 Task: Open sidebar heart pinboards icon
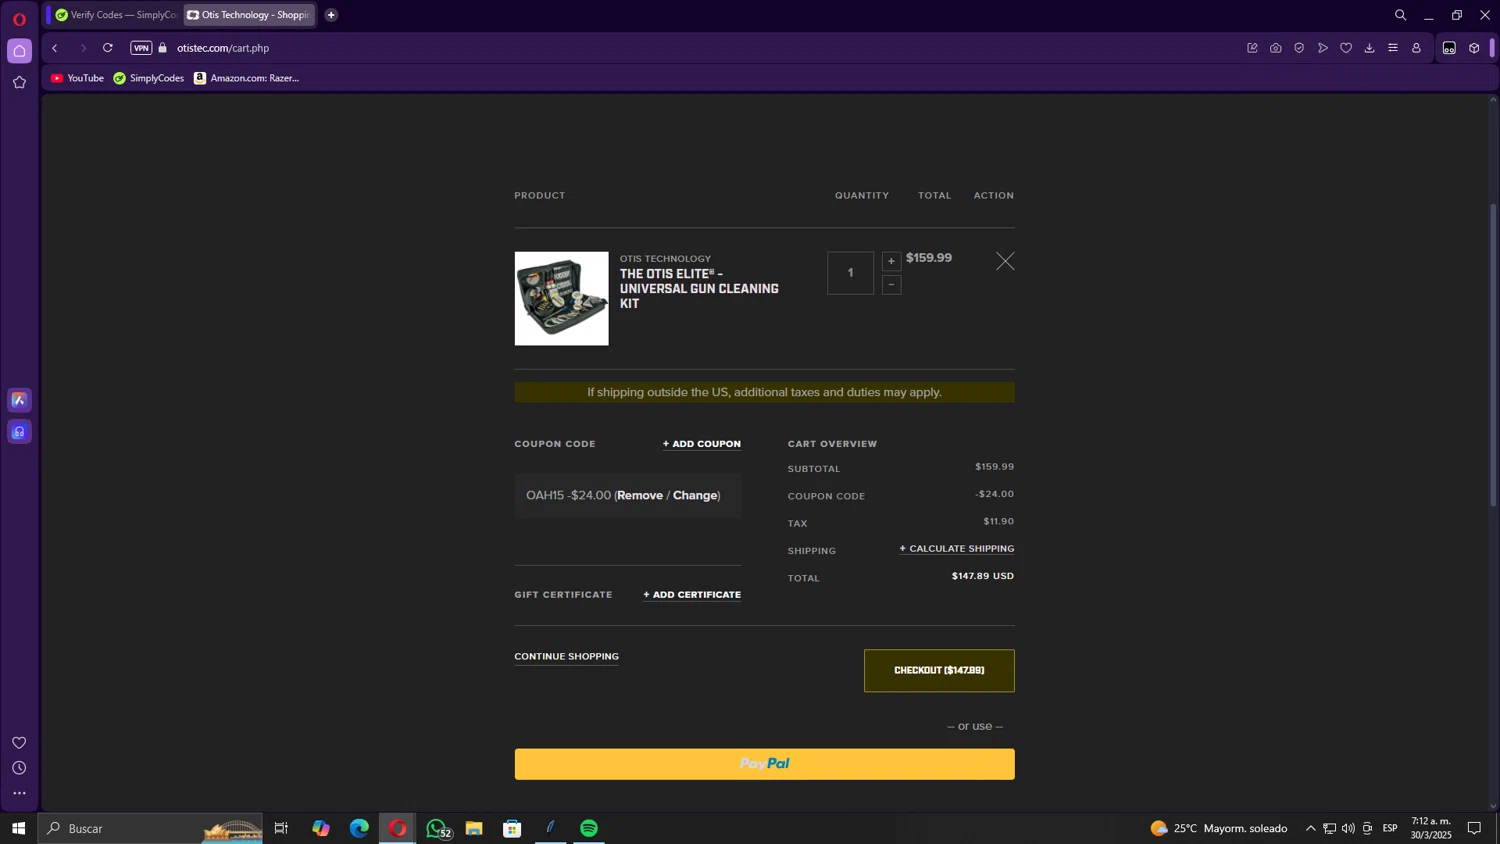19,742
